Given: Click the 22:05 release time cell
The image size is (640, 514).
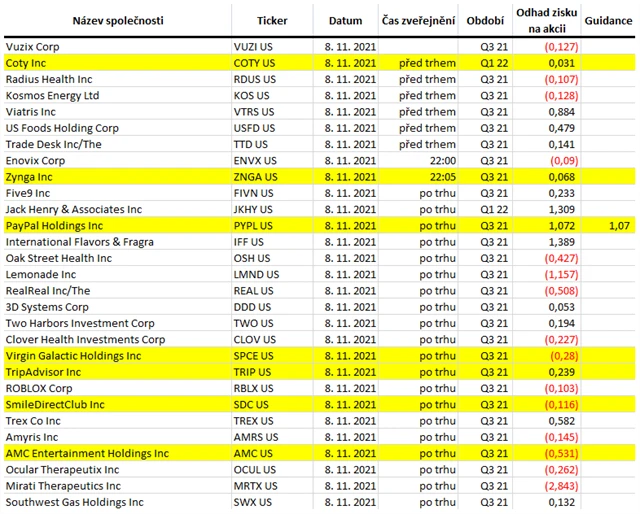Looking at the screenshot, I should click(438, 177).
